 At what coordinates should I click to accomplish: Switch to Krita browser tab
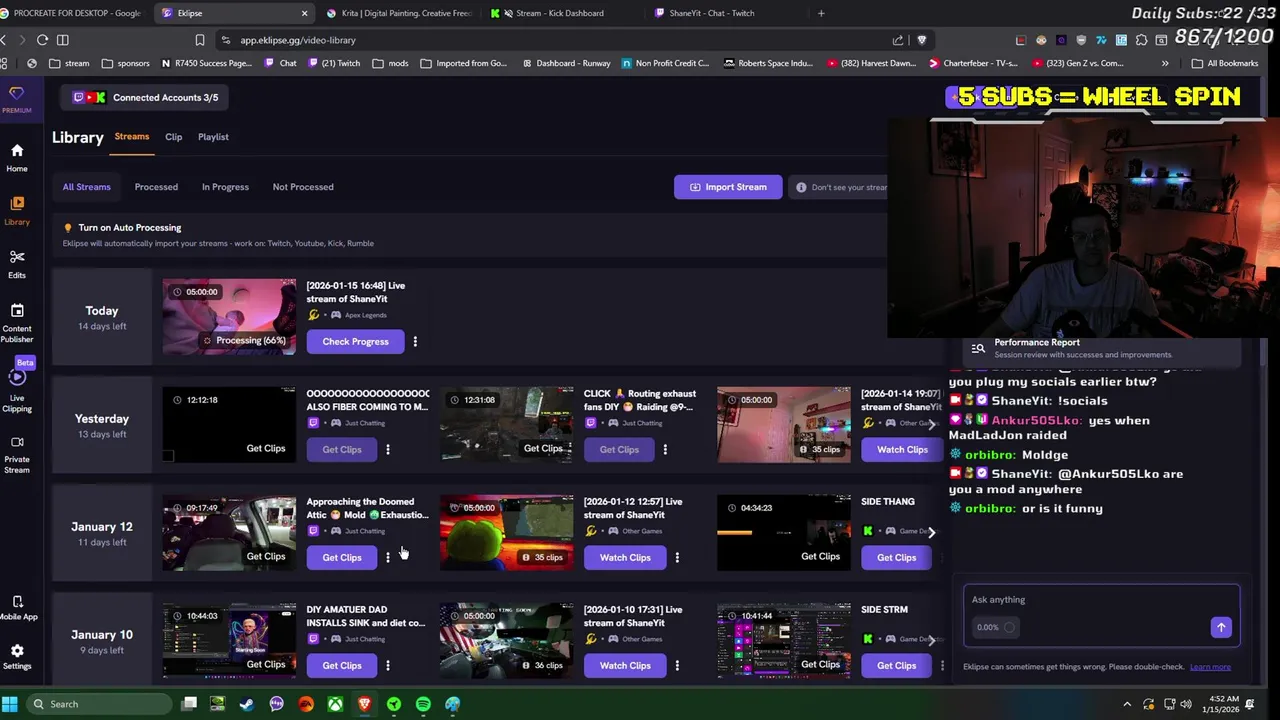tap(398, 13)
